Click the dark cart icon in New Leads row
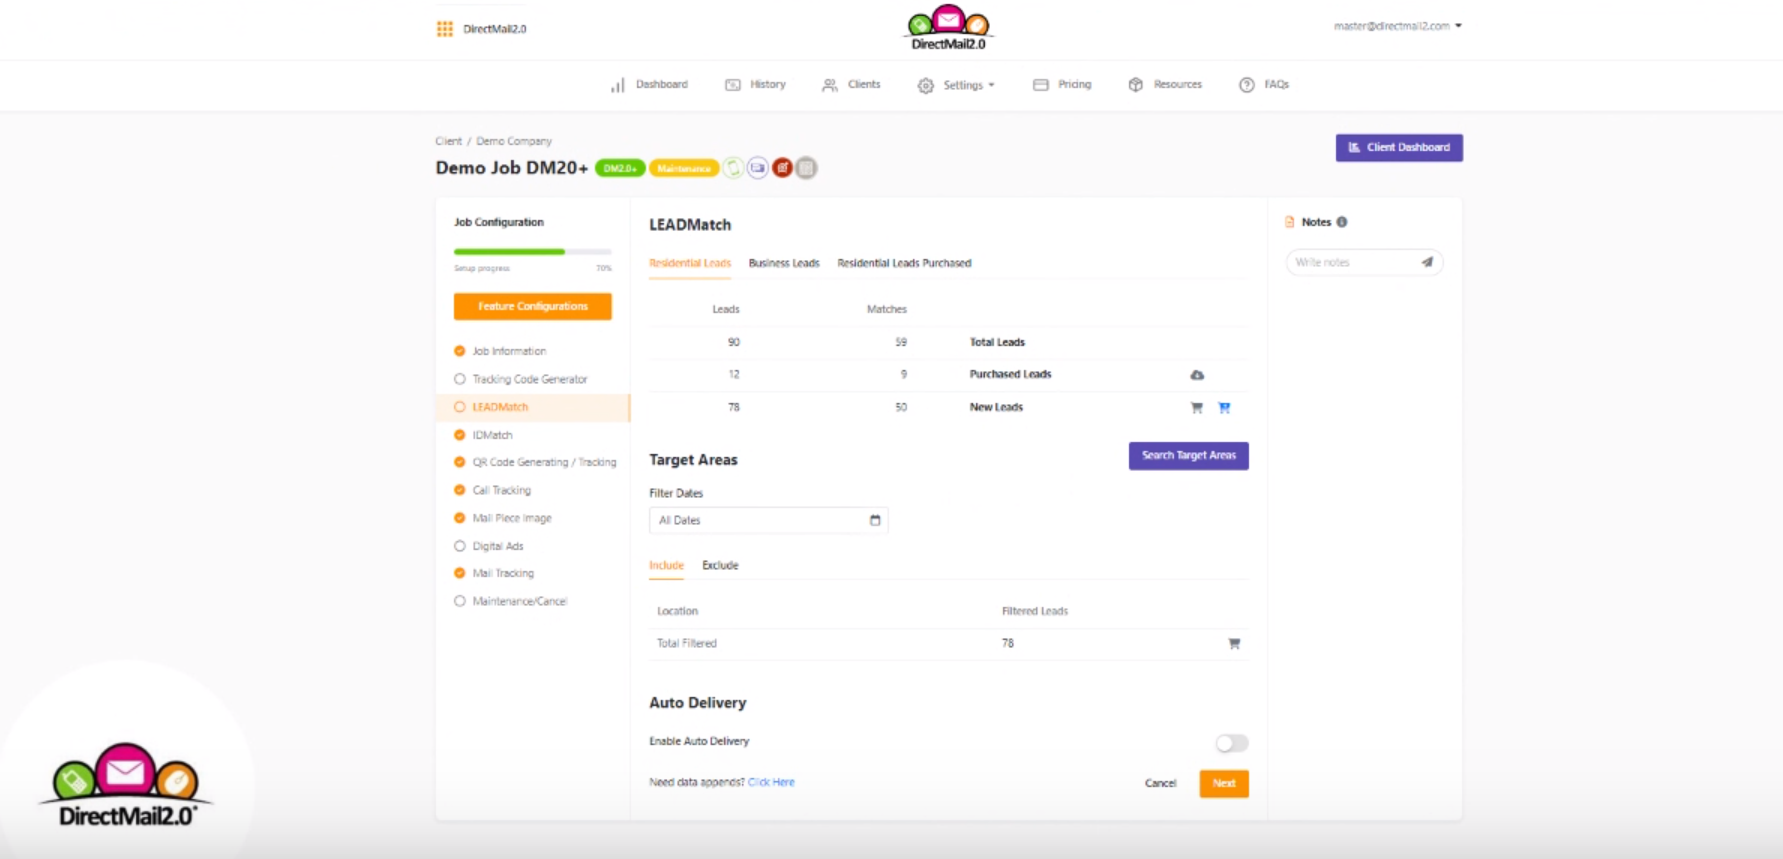This screenshot has height=859, width=1783. click(x=1197, y=408)
